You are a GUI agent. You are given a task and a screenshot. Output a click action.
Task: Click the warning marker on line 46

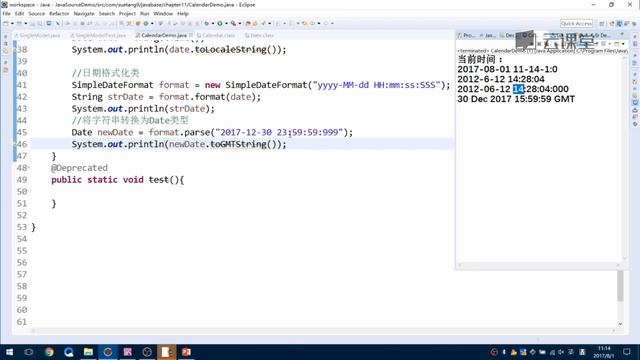[15, 144]
